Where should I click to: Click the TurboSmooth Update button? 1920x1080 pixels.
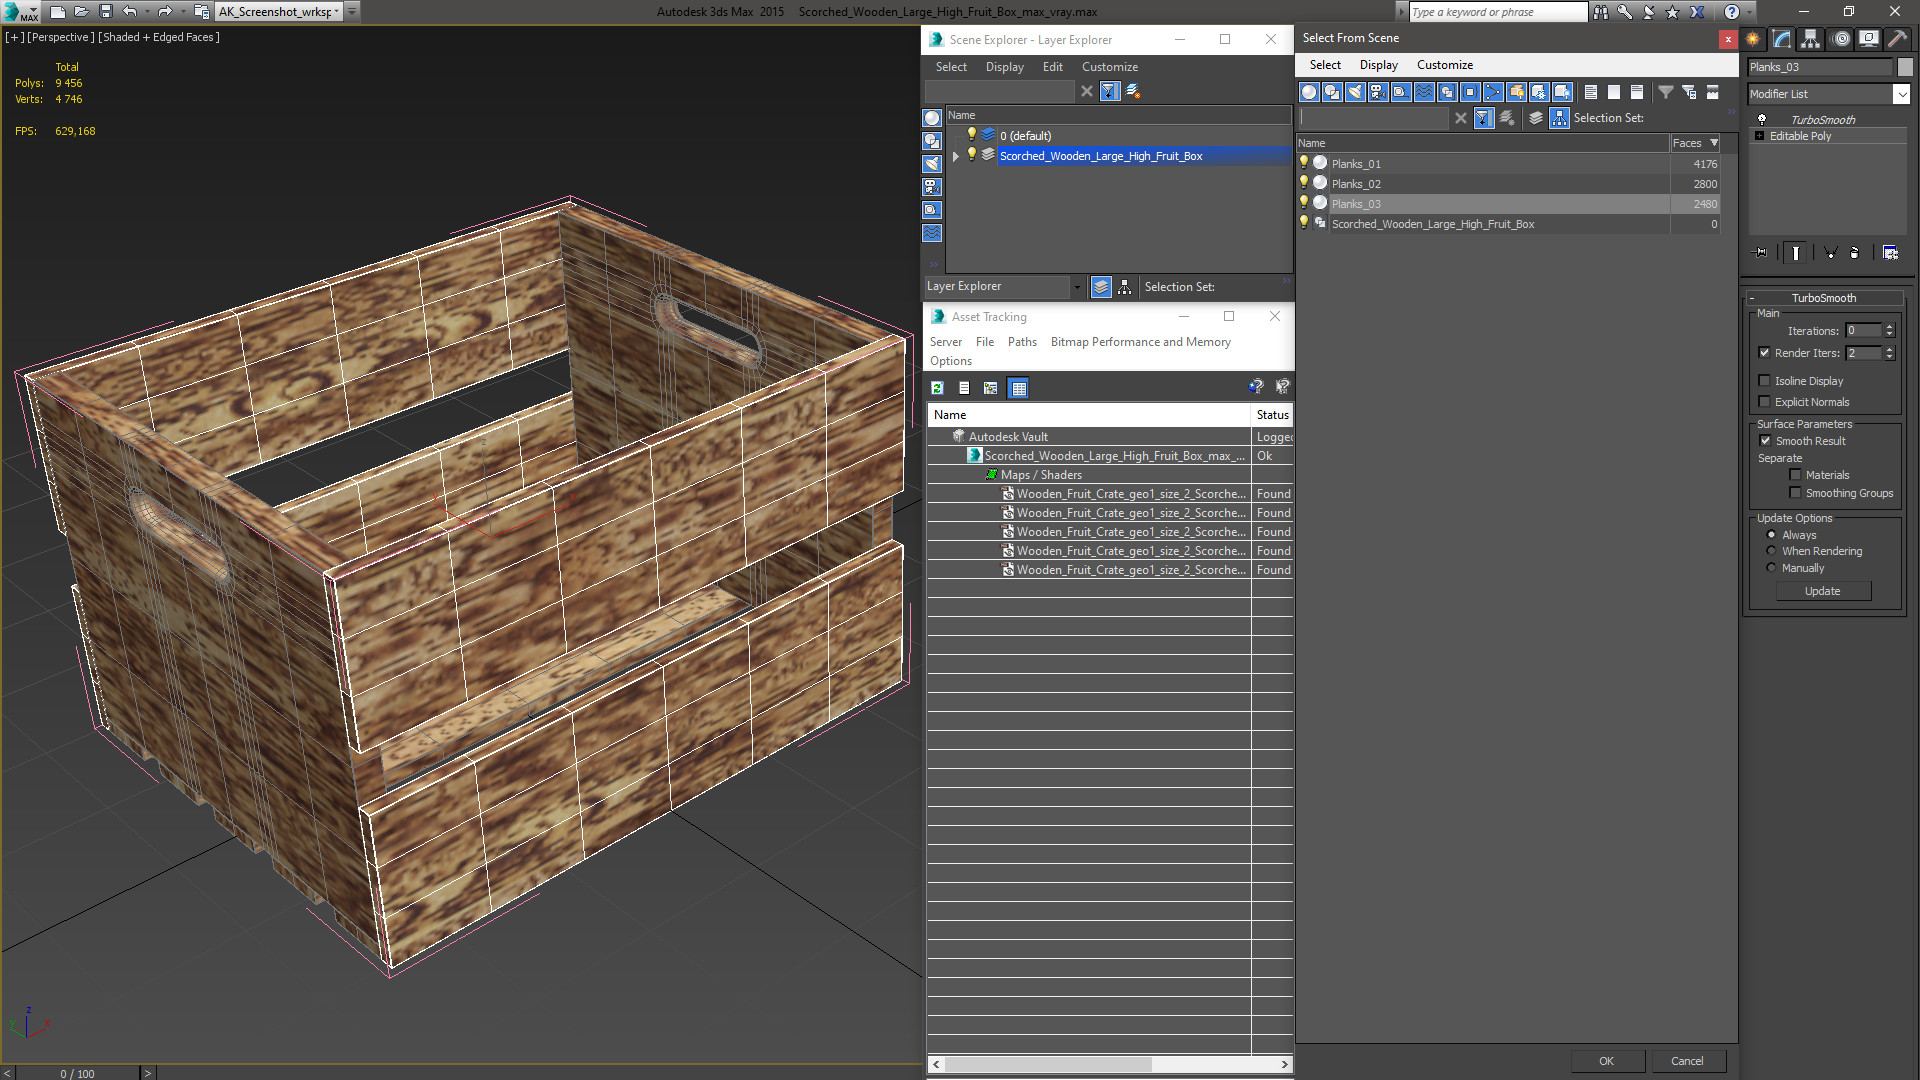pyautogui.click(x=1822, y=591)
